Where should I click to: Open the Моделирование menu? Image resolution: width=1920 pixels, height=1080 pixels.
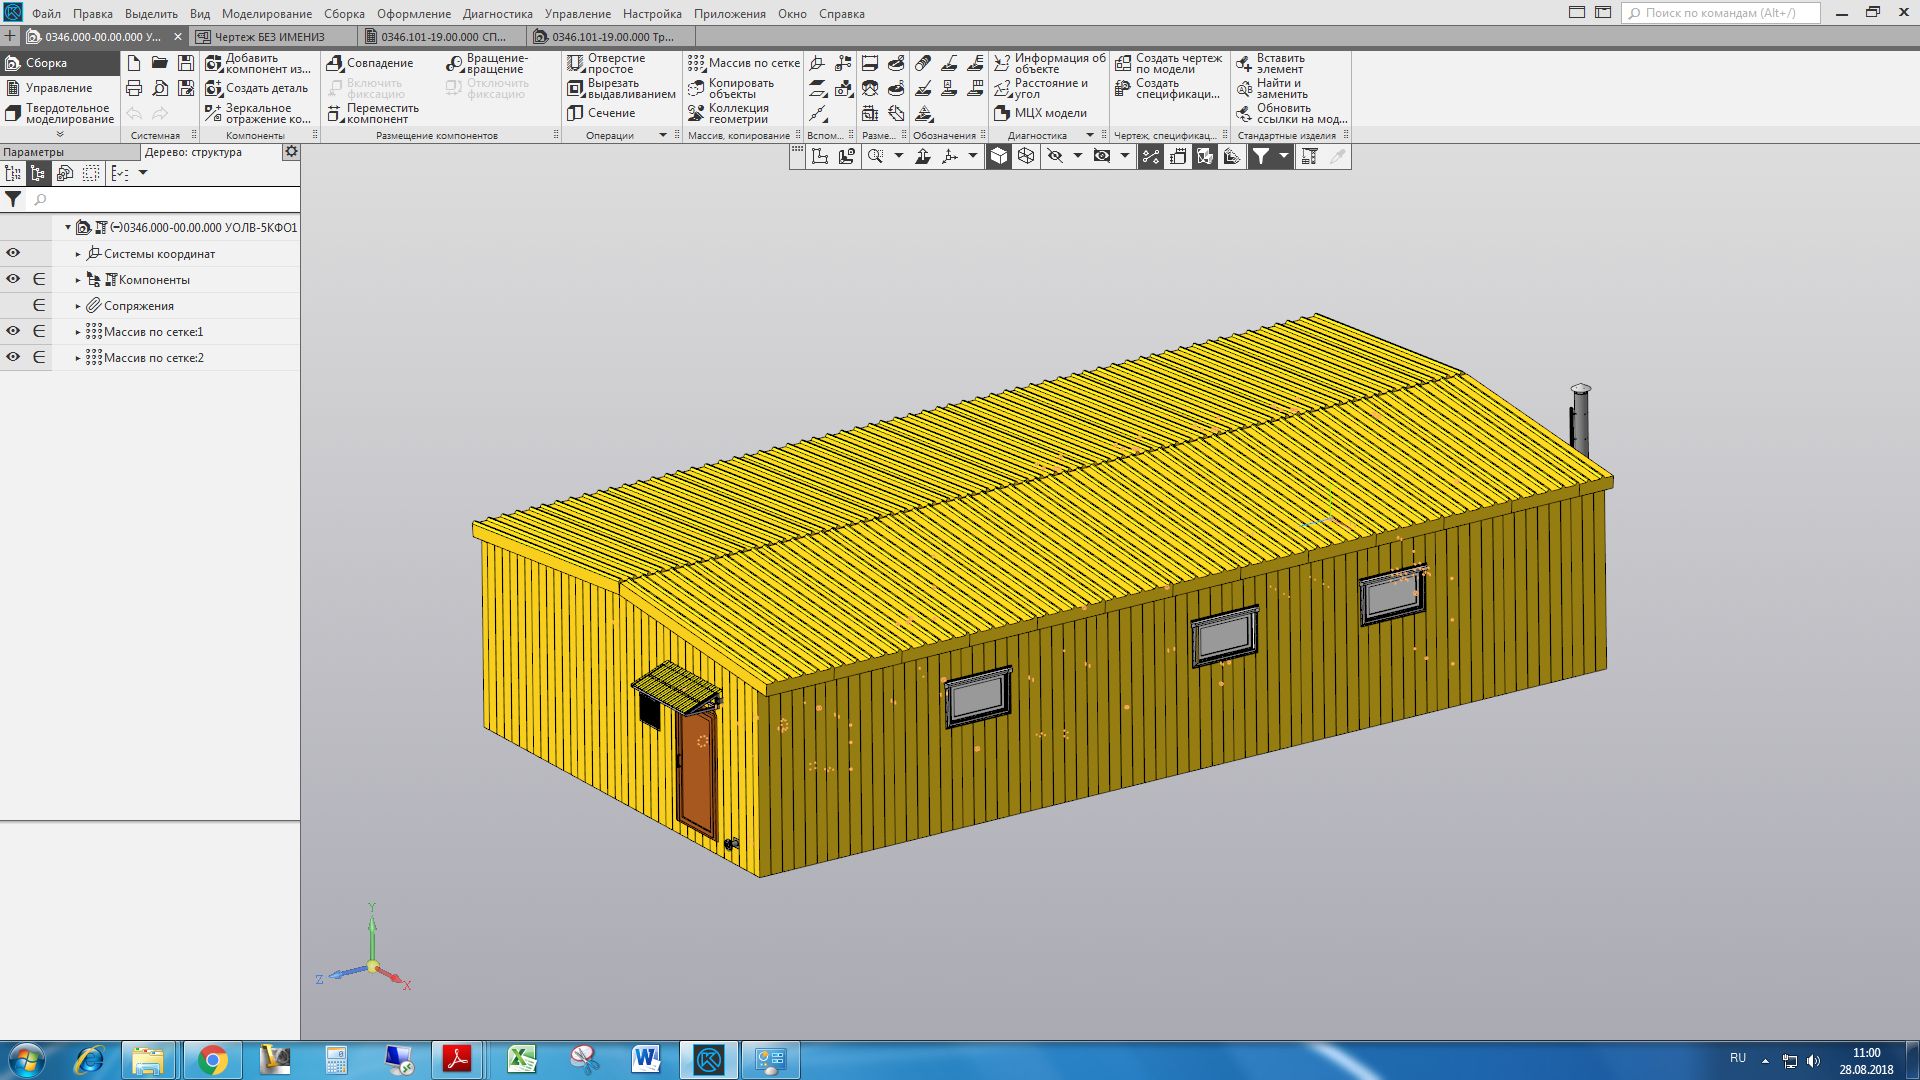(x=266, y=14)
